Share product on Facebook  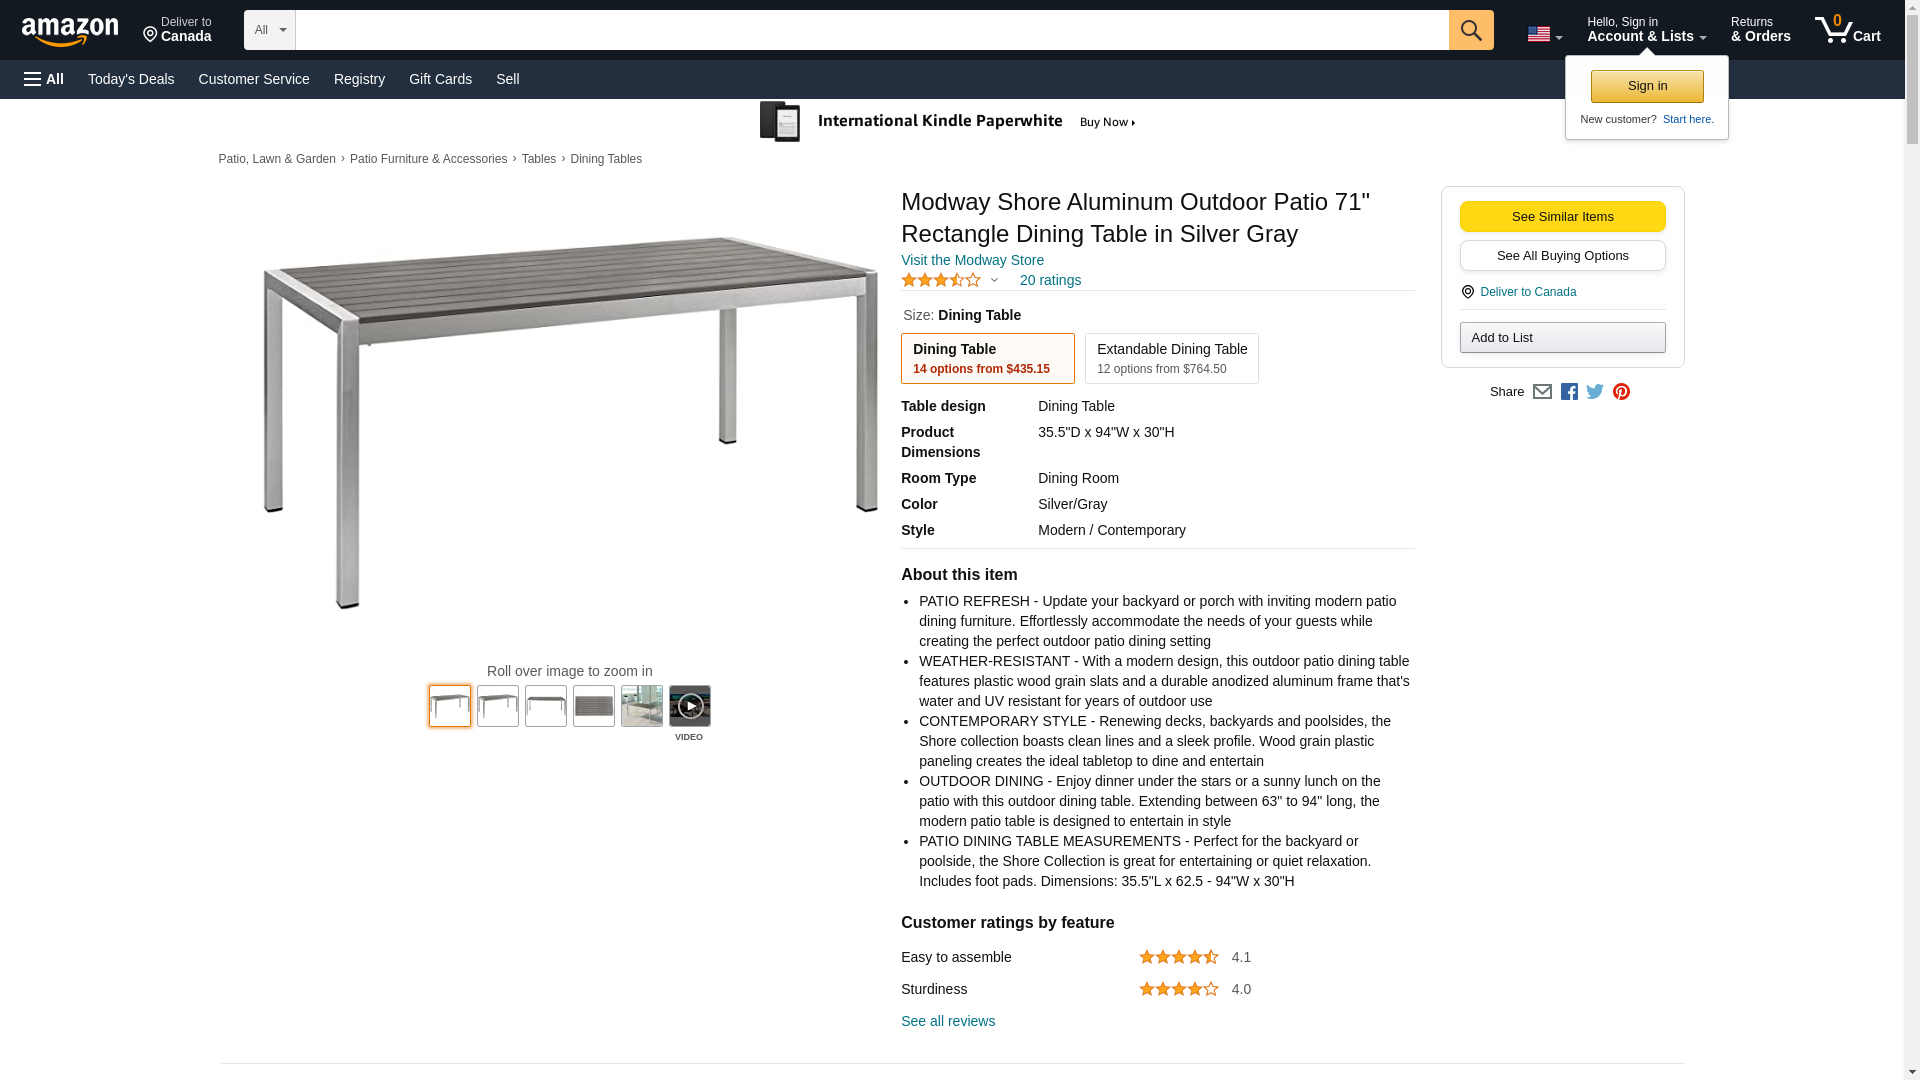click(x=1569, y=392)
